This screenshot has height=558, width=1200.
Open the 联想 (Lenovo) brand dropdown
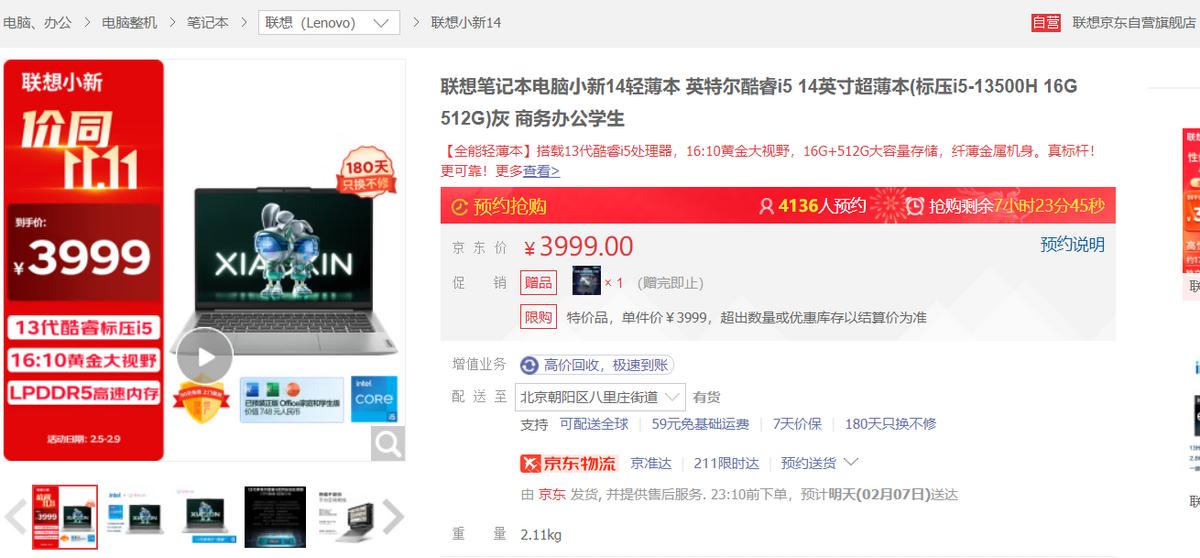point(329,23)
